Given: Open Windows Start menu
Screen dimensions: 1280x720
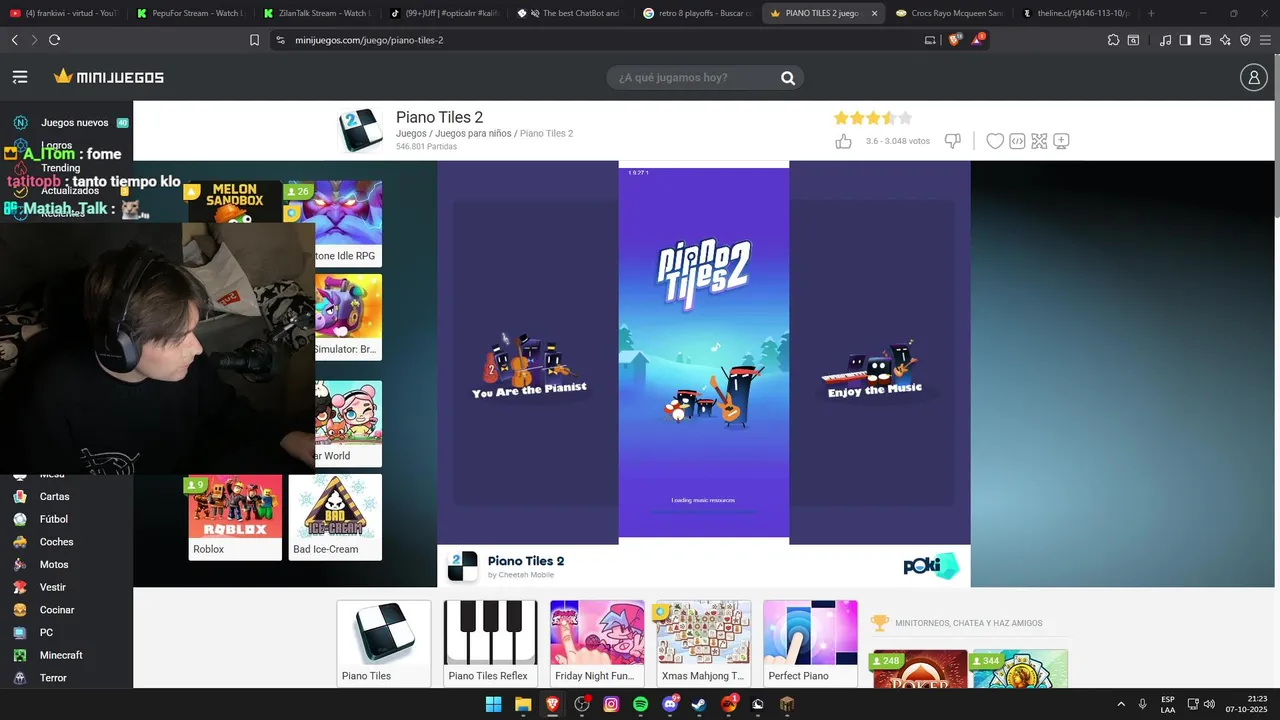Looking at the screenshot, I should (x=493, y=704).
